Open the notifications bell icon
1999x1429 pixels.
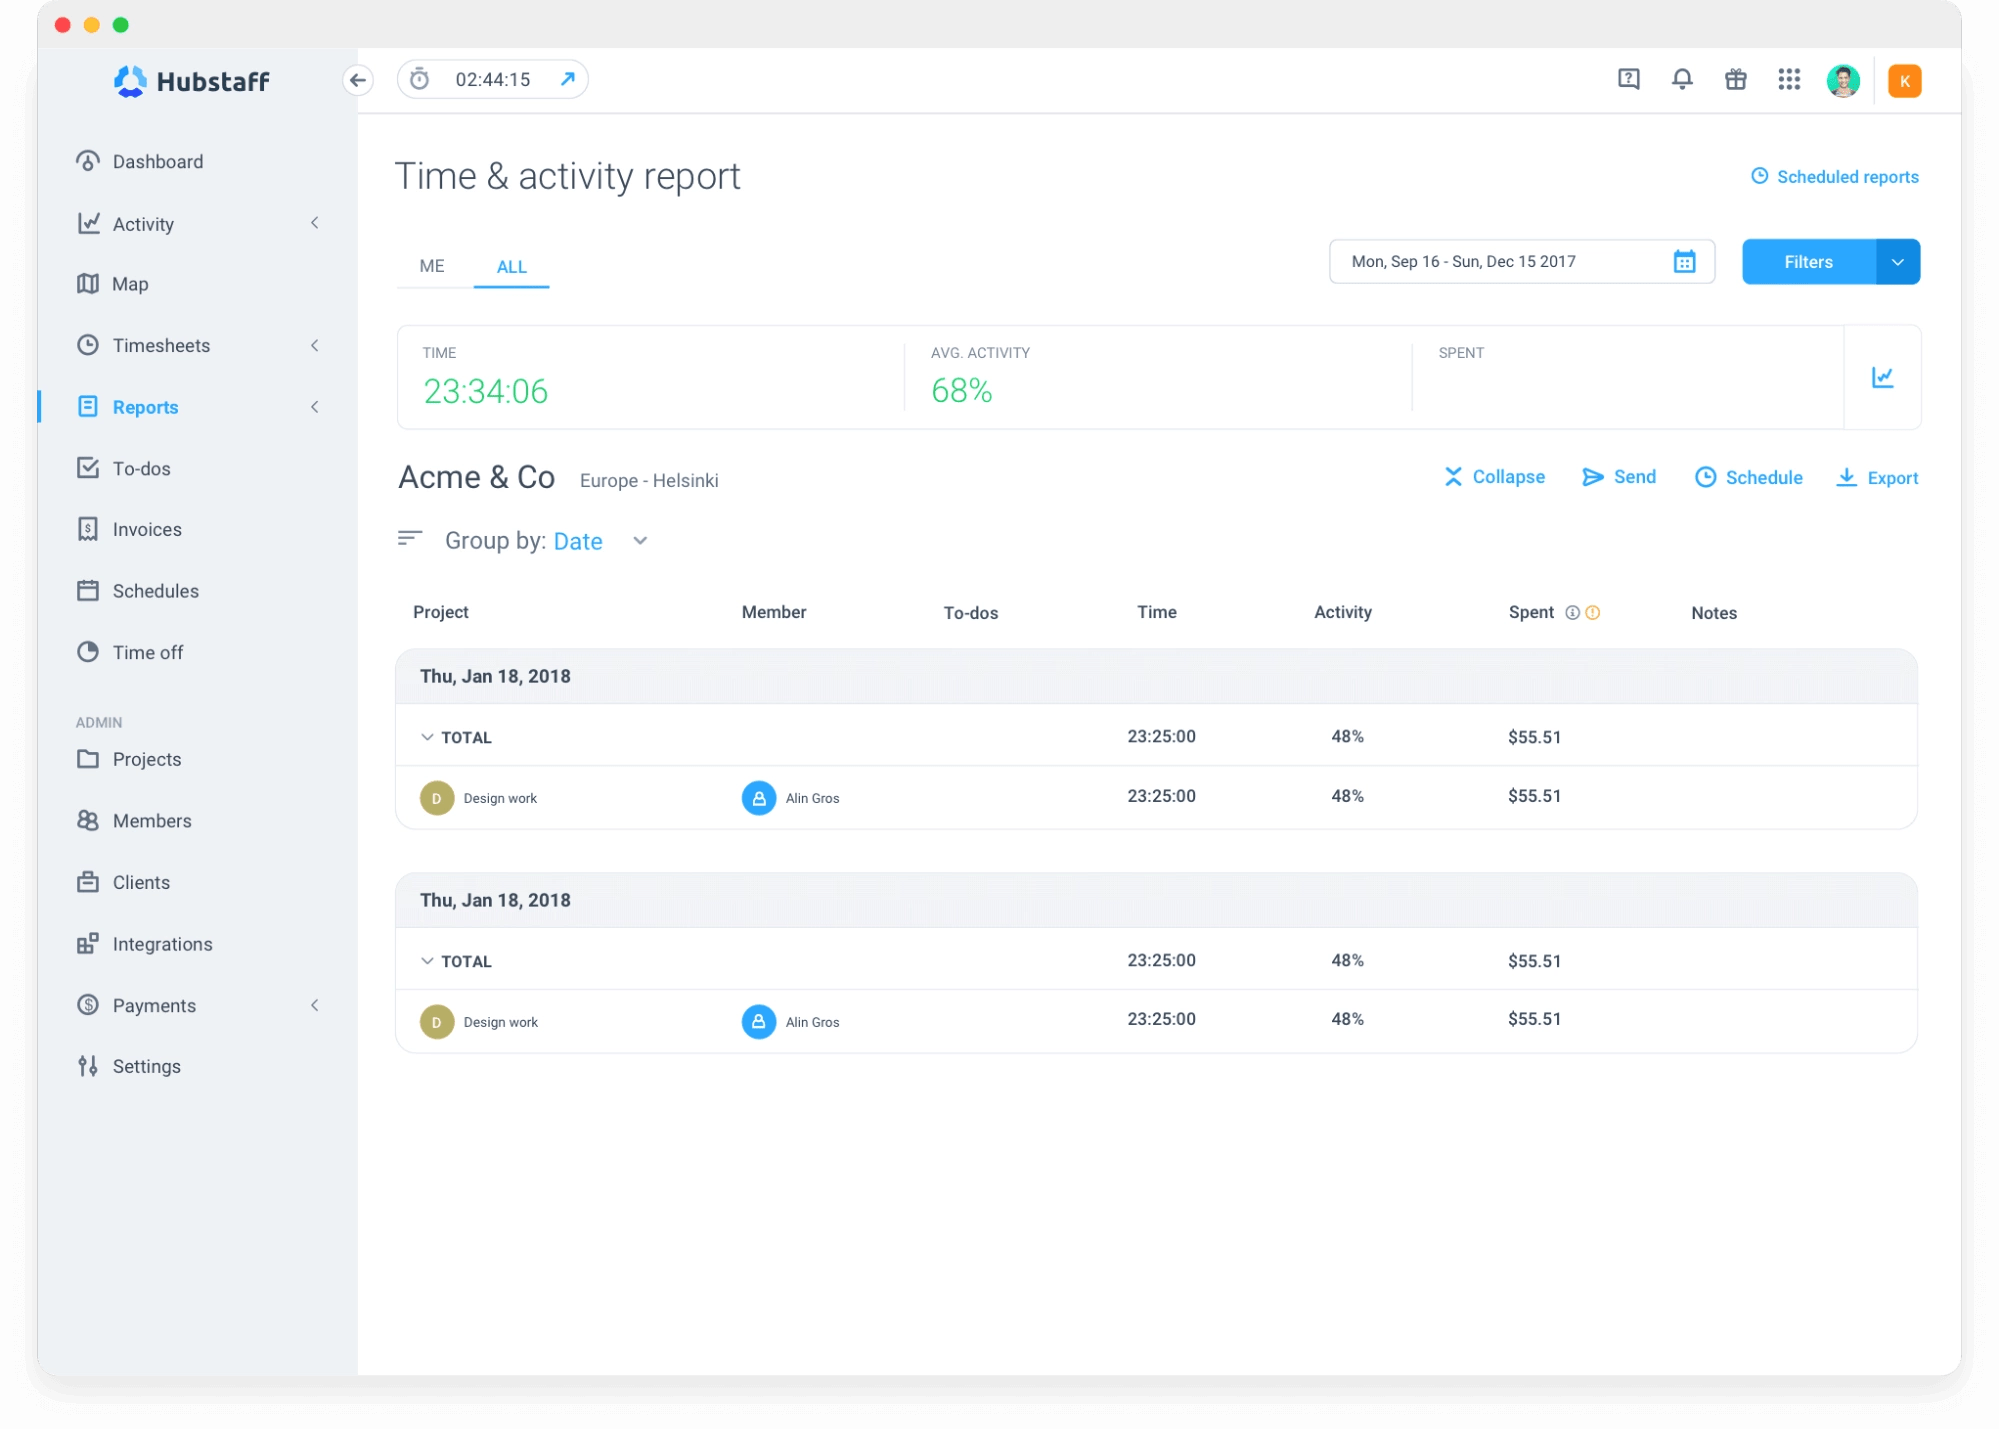coord(1682,79)
